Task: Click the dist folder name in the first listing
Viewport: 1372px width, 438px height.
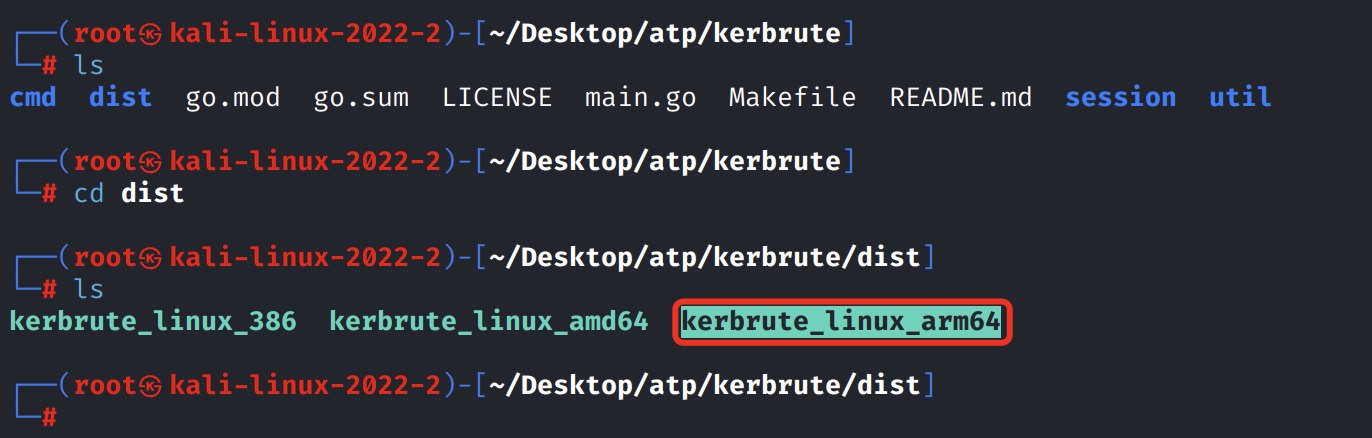Action: pyautogui.click(x=120, y=97)
